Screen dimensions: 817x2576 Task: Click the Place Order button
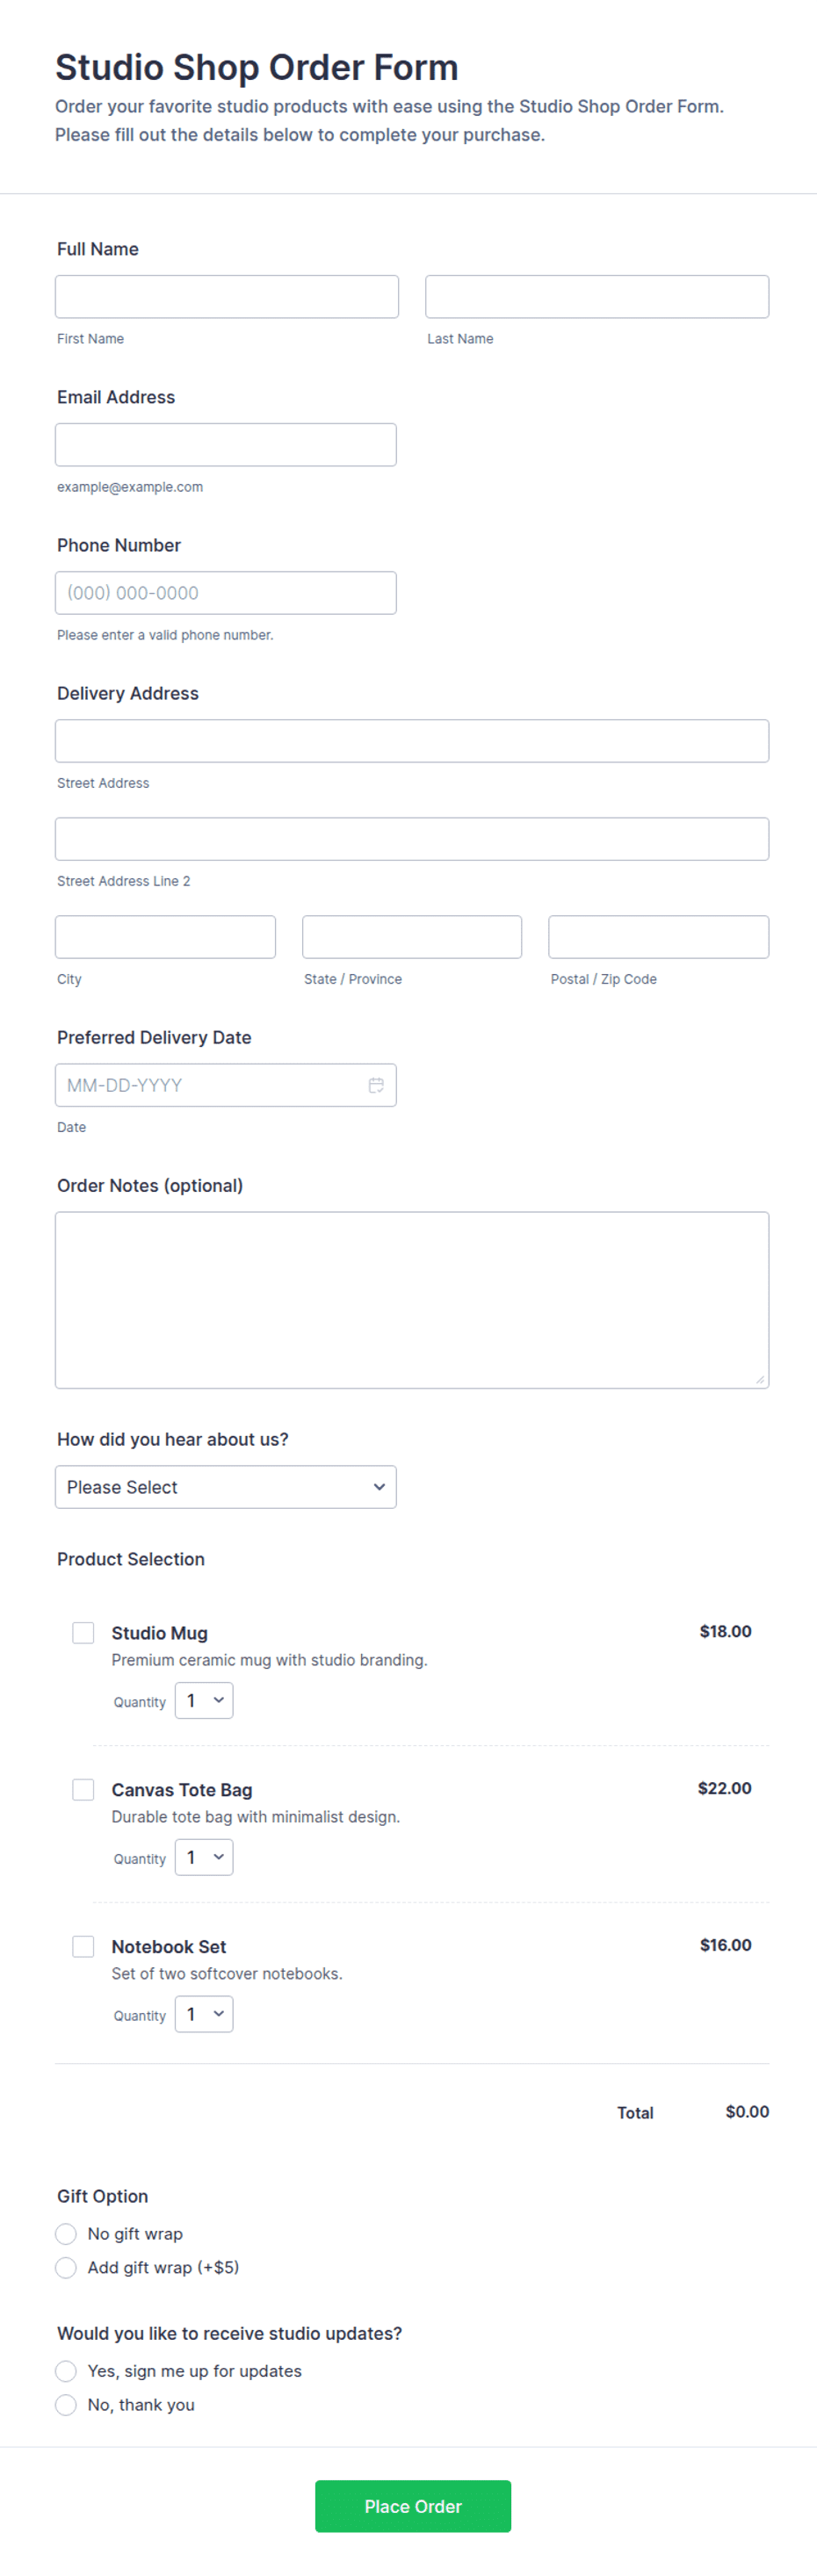click(413, 2506)
